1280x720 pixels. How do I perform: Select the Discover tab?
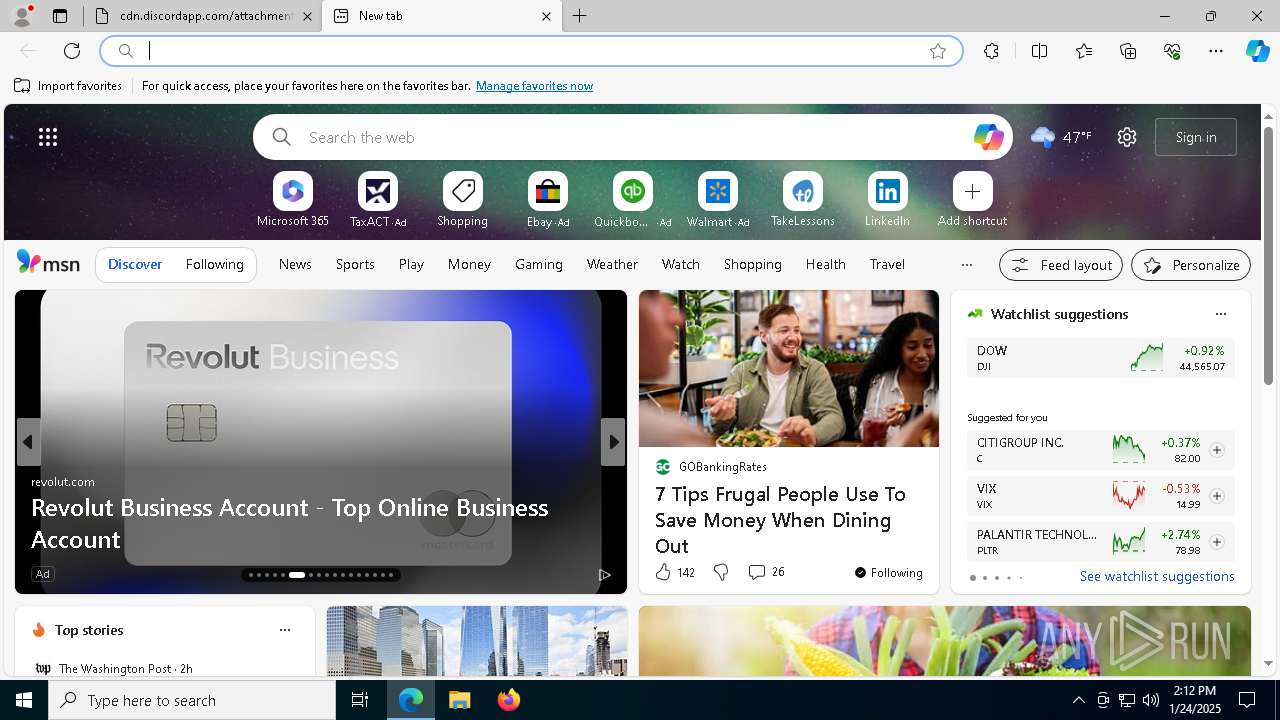click(135, 264)
